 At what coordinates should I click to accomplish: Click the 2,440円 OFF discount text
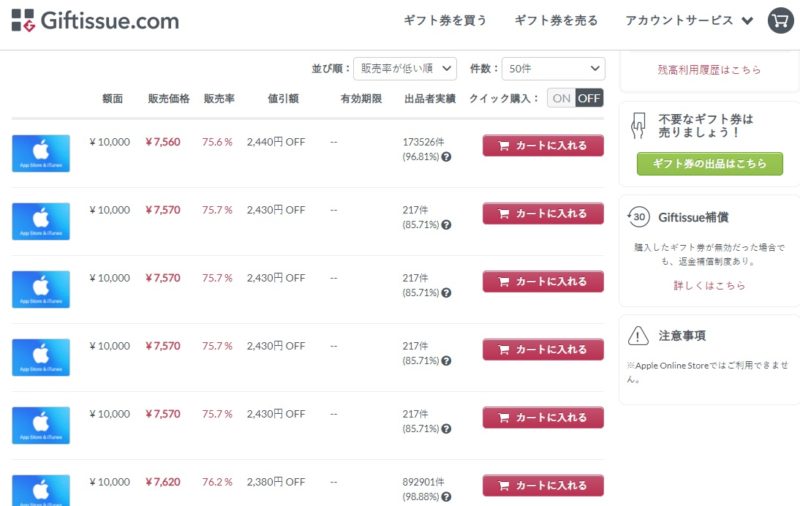pos(276,142)
